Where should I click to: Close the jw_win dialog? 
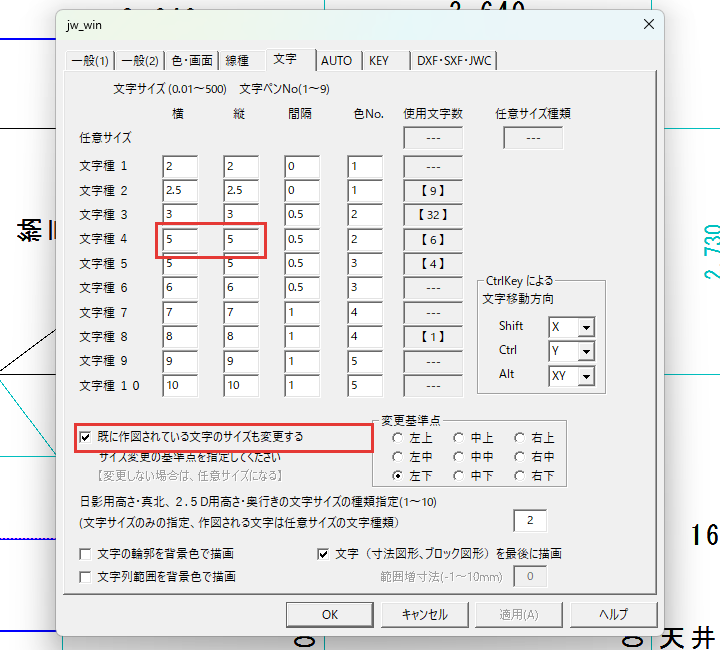pos(649,24)
